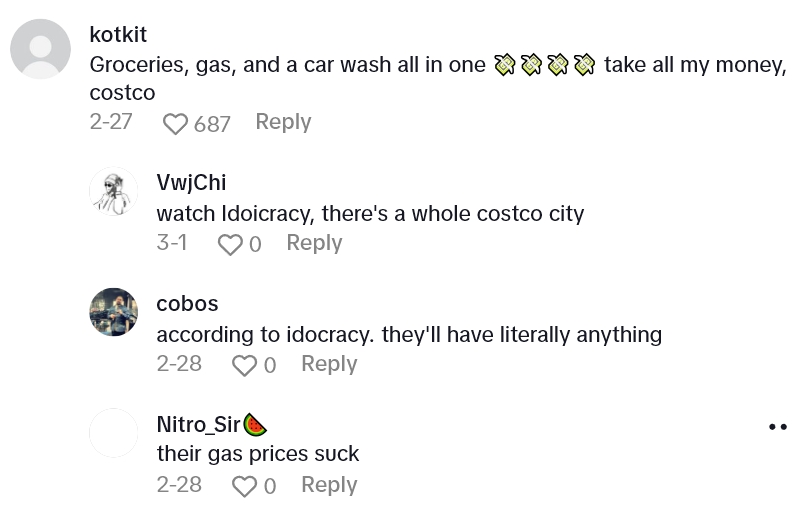The width and height of the screenshot is (792, 514).
Task: Heart Nitro_Sir's gas prices comment
Action: tap(244, 487)
